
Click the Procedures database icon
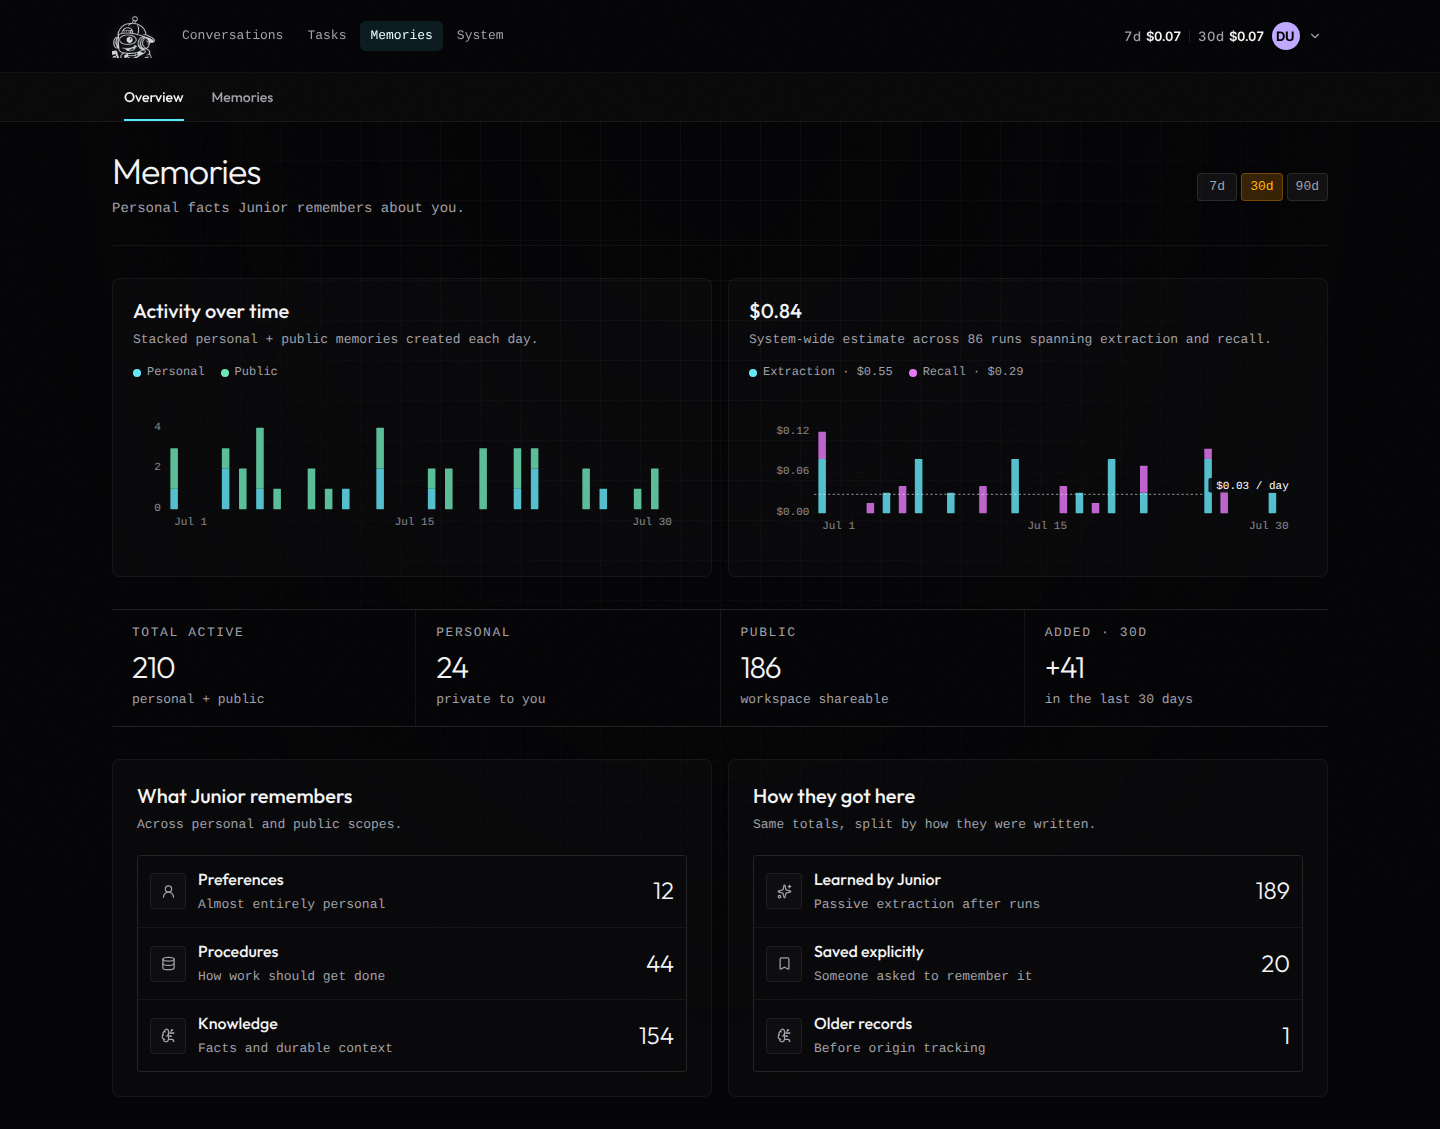point(168,963)
